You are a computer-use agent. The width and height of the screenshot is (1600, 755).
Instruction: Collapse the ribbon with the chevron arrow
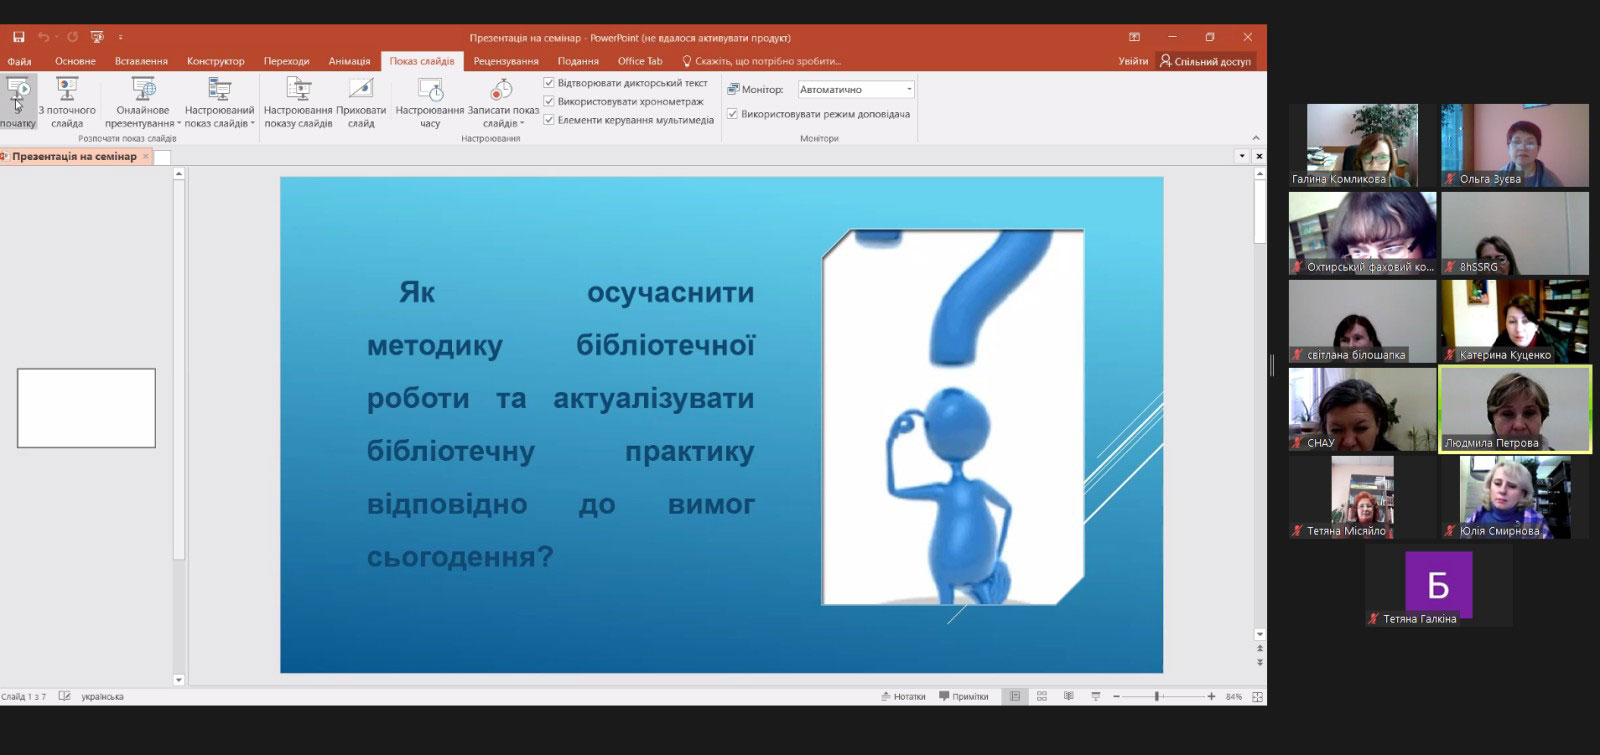pyautogui.click(x=1256, y=138)
